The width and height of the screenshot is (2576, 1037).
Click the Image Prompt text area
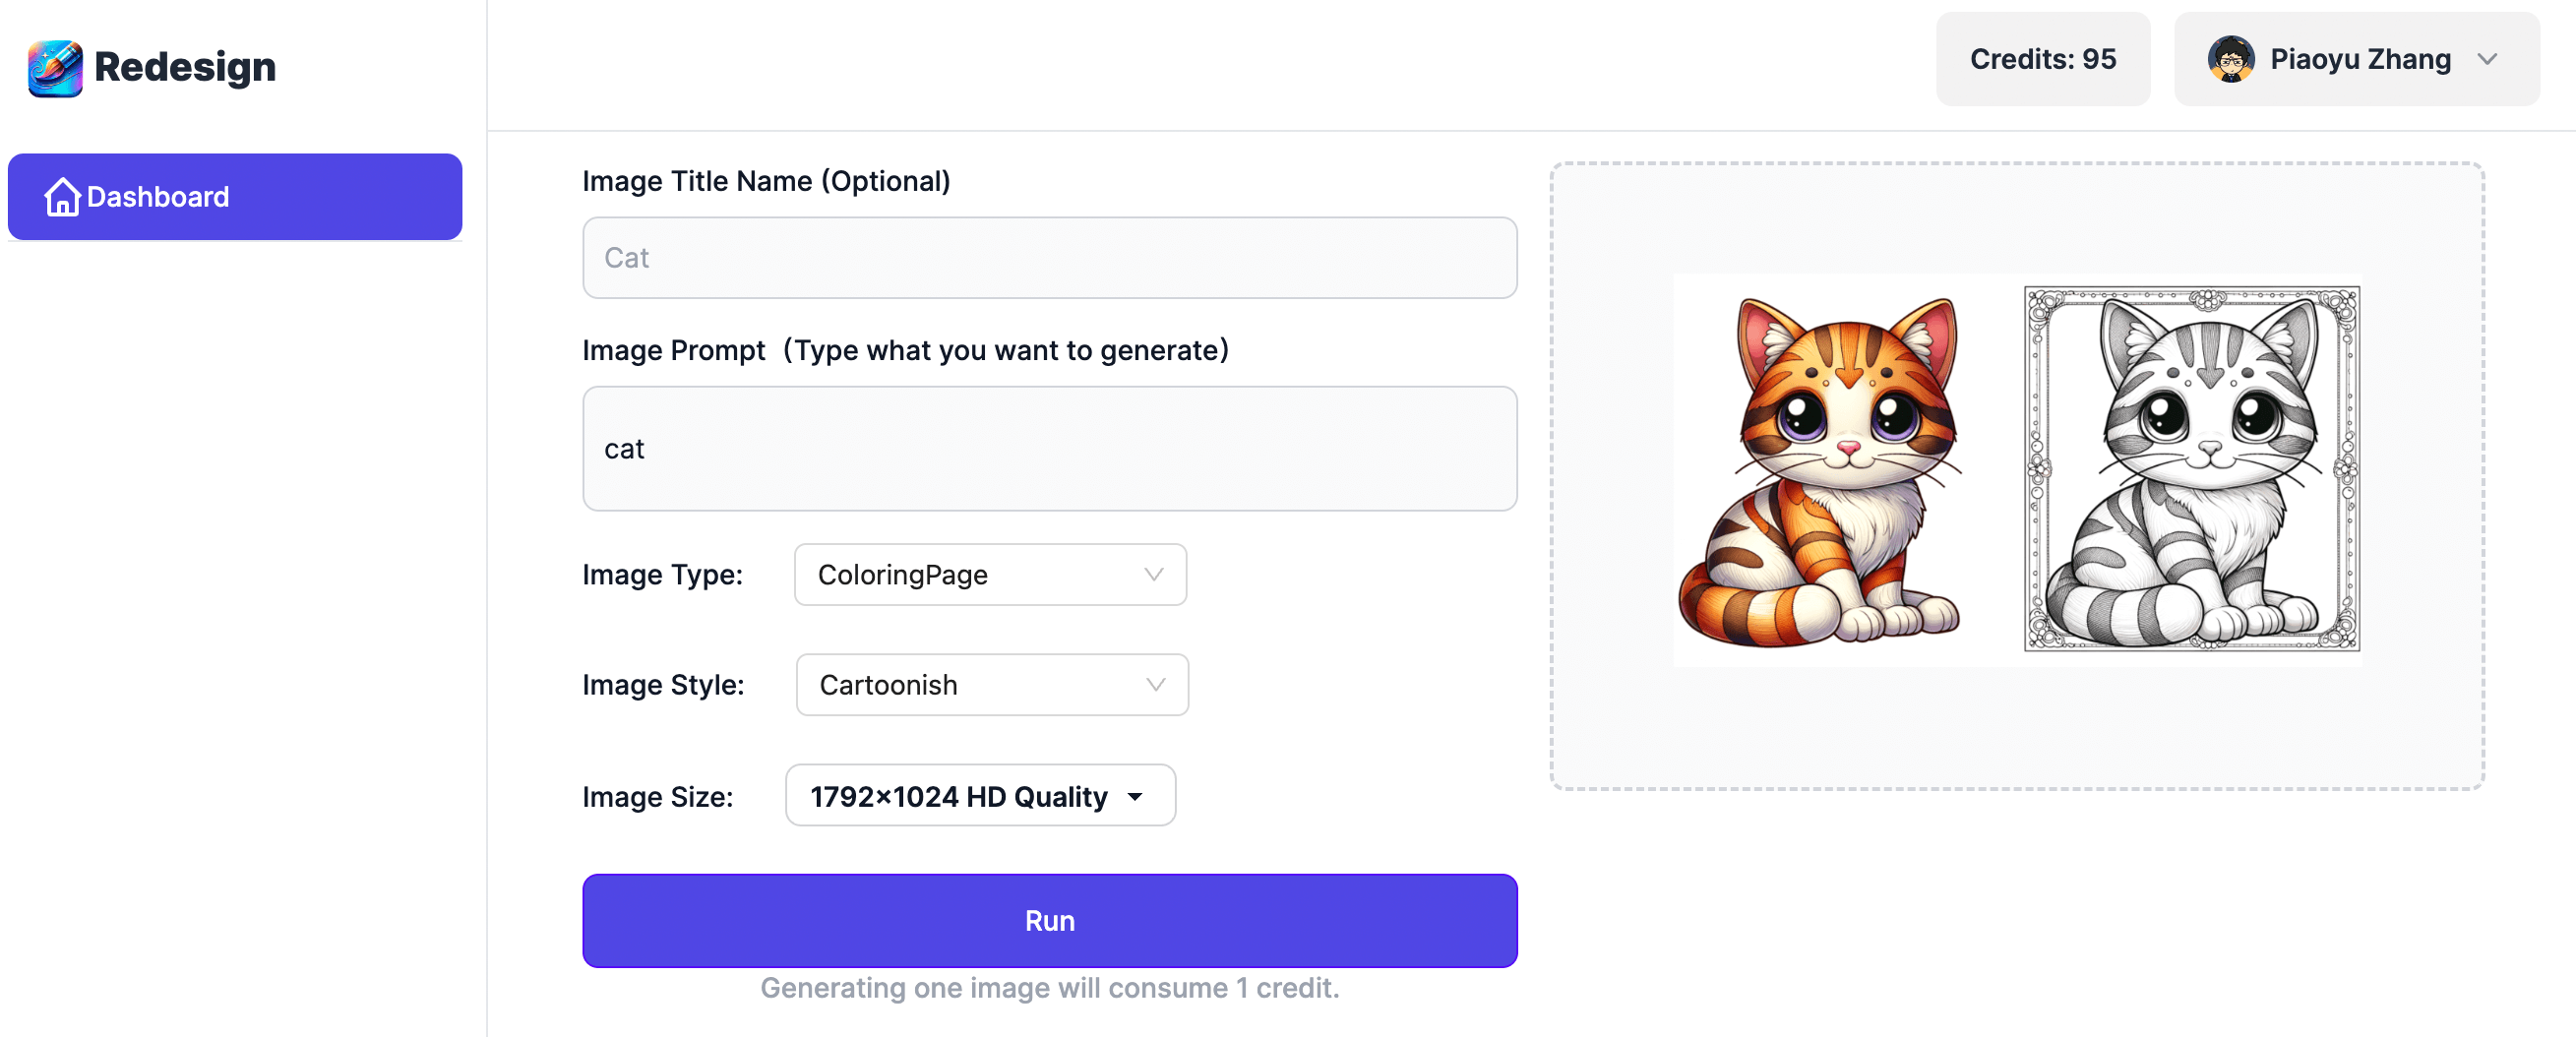(1049, 449)
